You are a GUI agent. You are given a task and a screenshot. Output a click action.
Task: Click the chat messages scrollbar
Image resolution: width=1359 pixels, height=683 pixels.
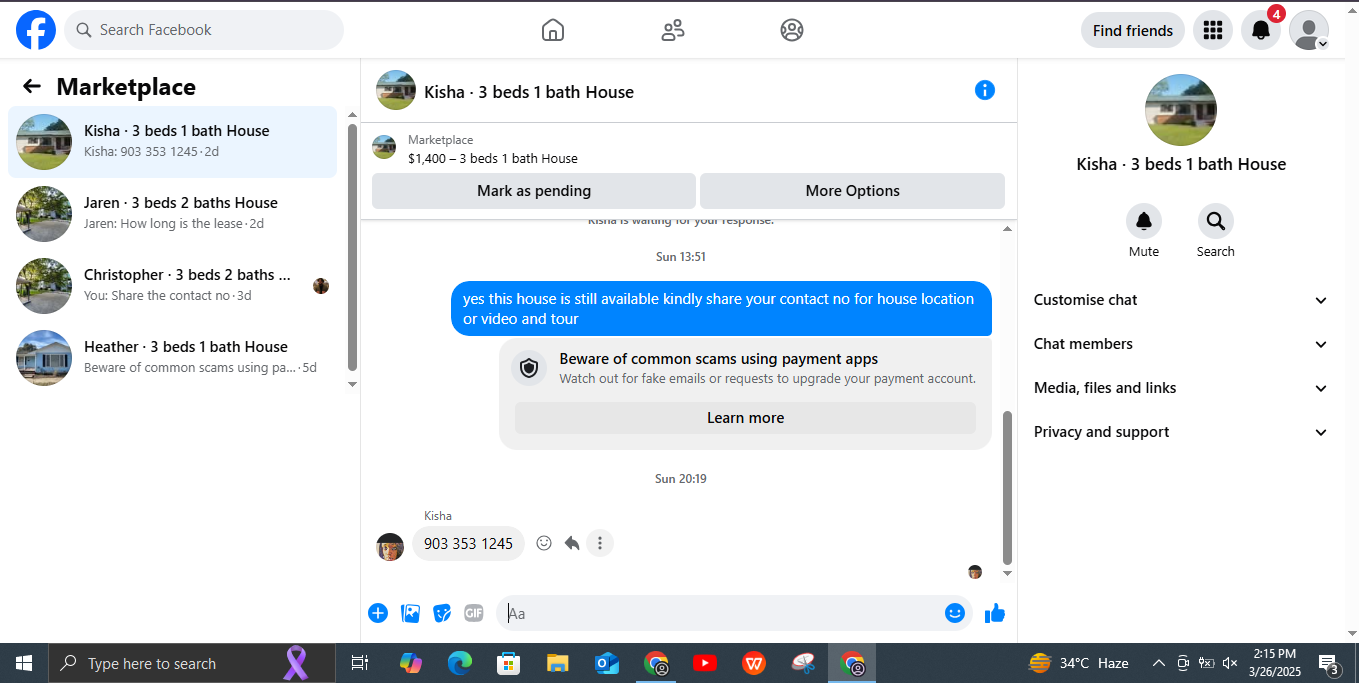pos(1007,488)
